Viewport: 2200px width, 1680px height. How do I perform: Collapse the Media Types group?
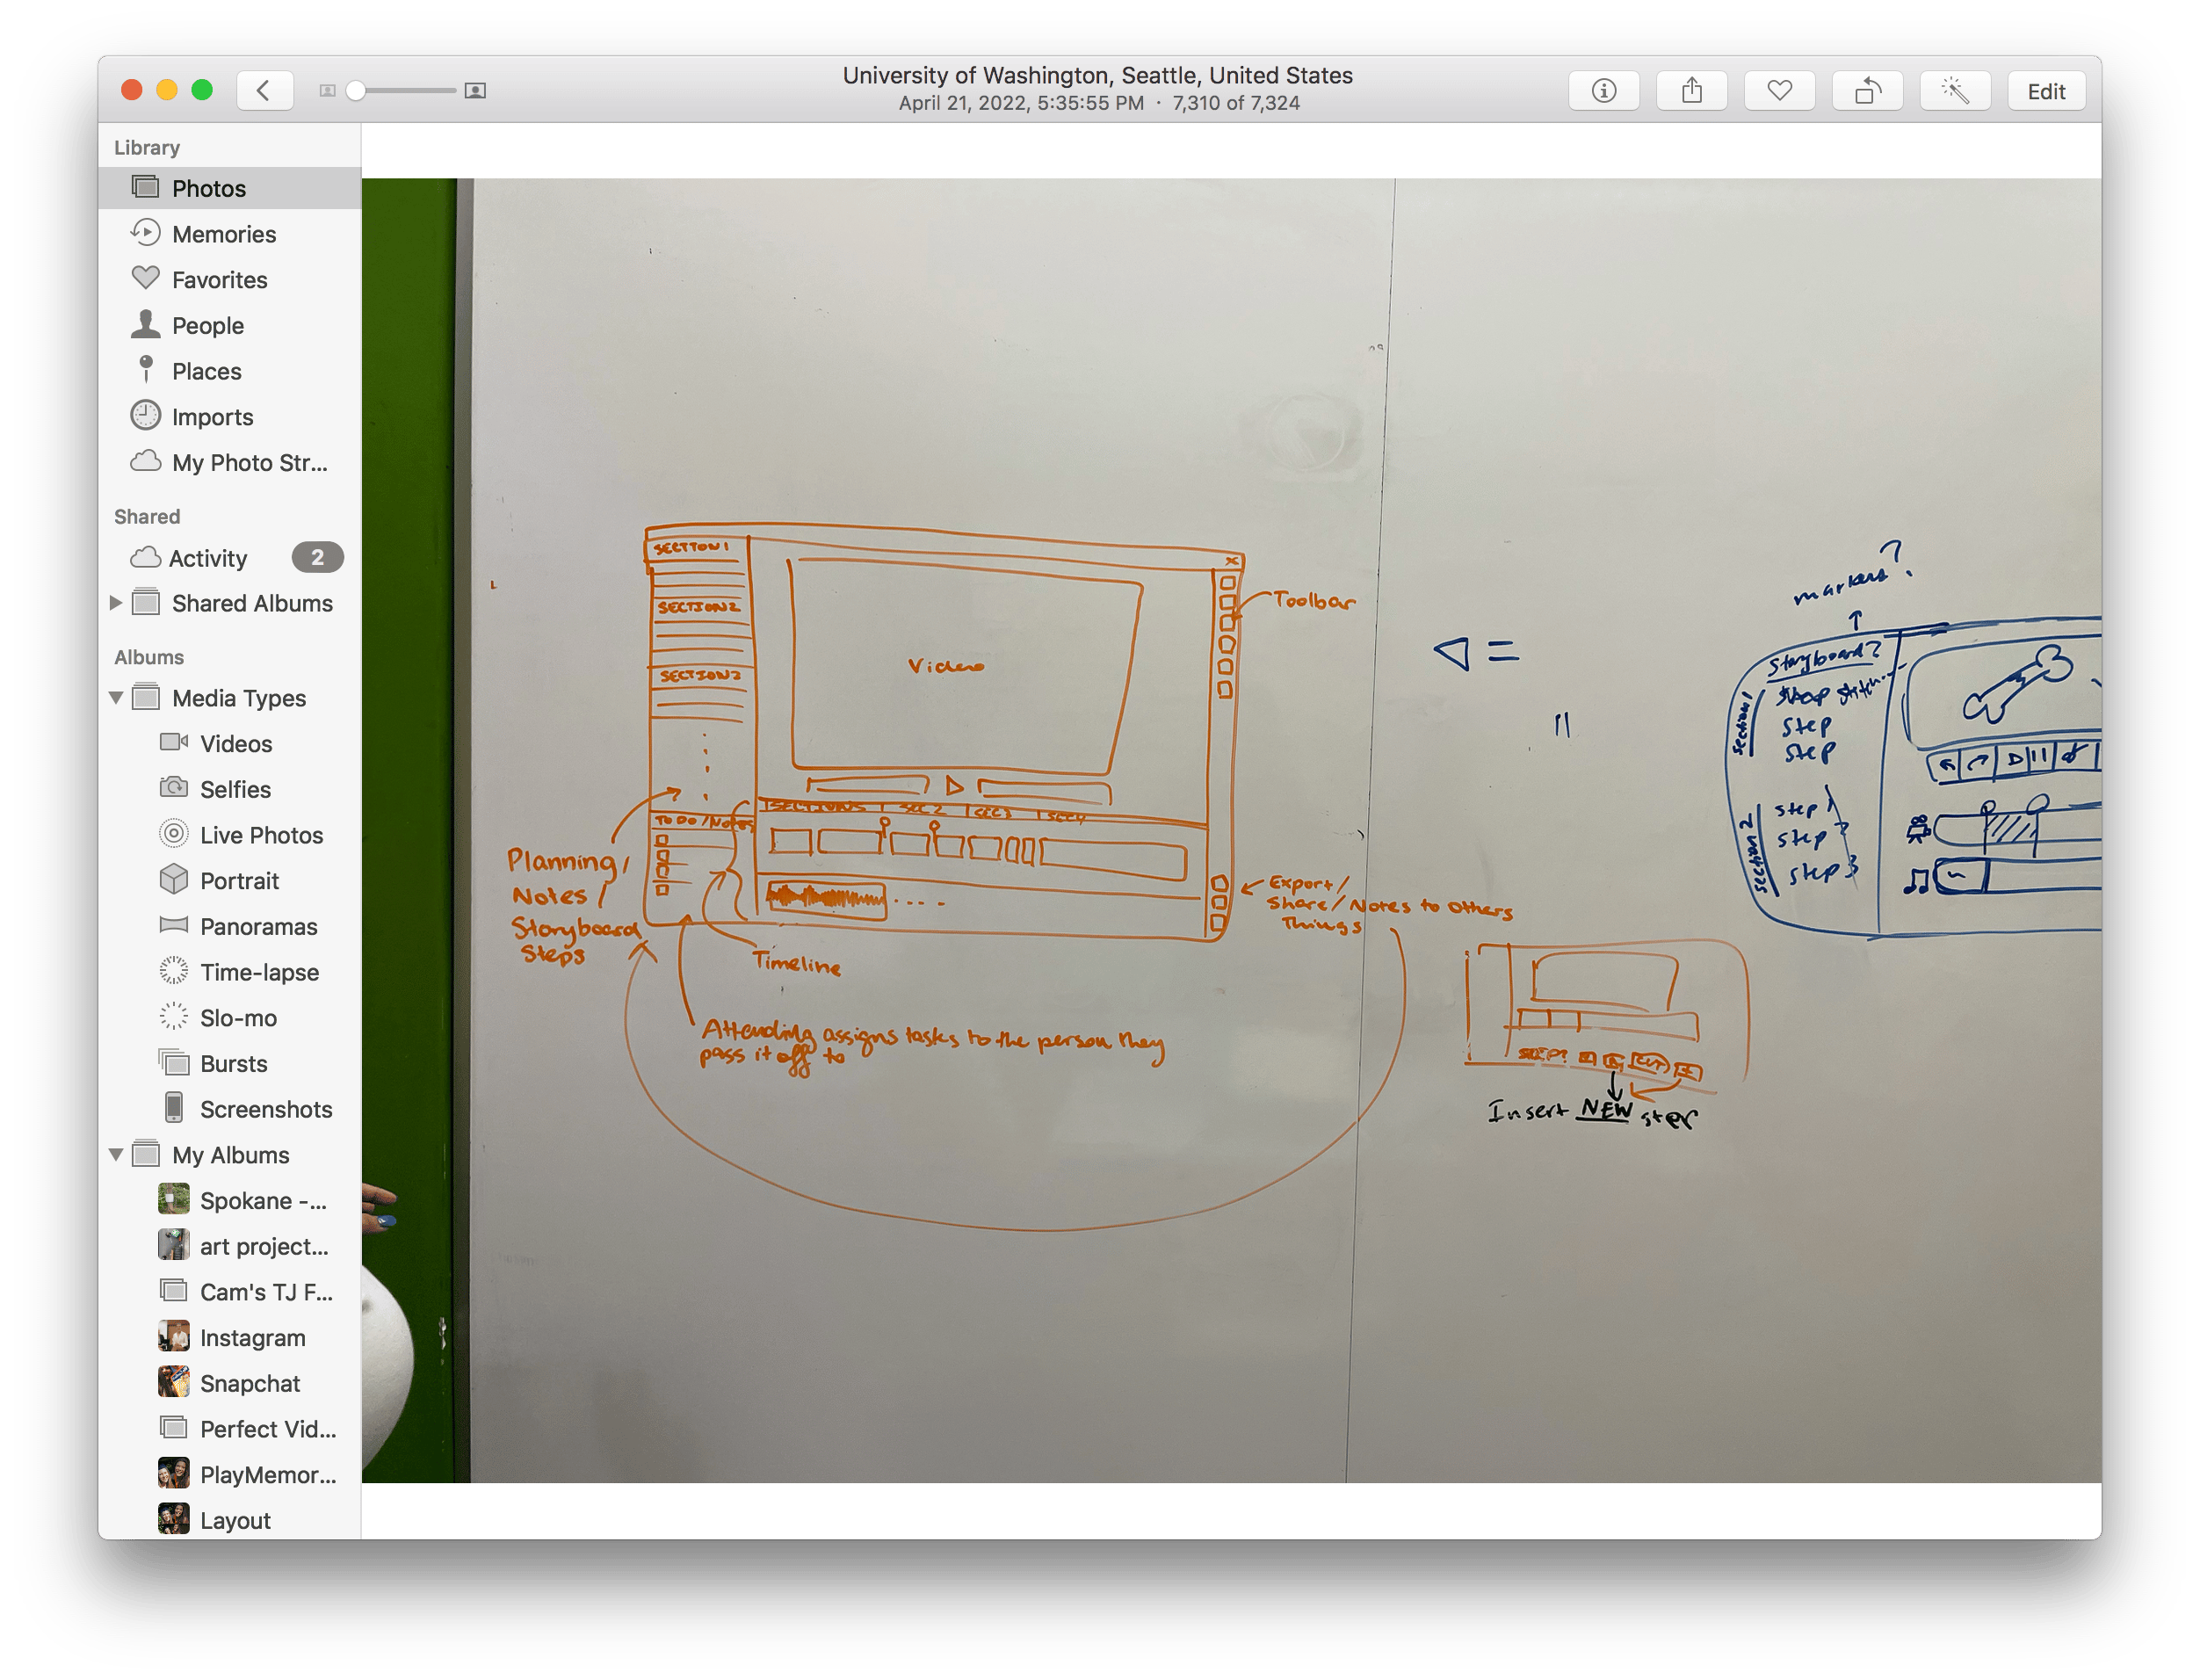[116, 698]
